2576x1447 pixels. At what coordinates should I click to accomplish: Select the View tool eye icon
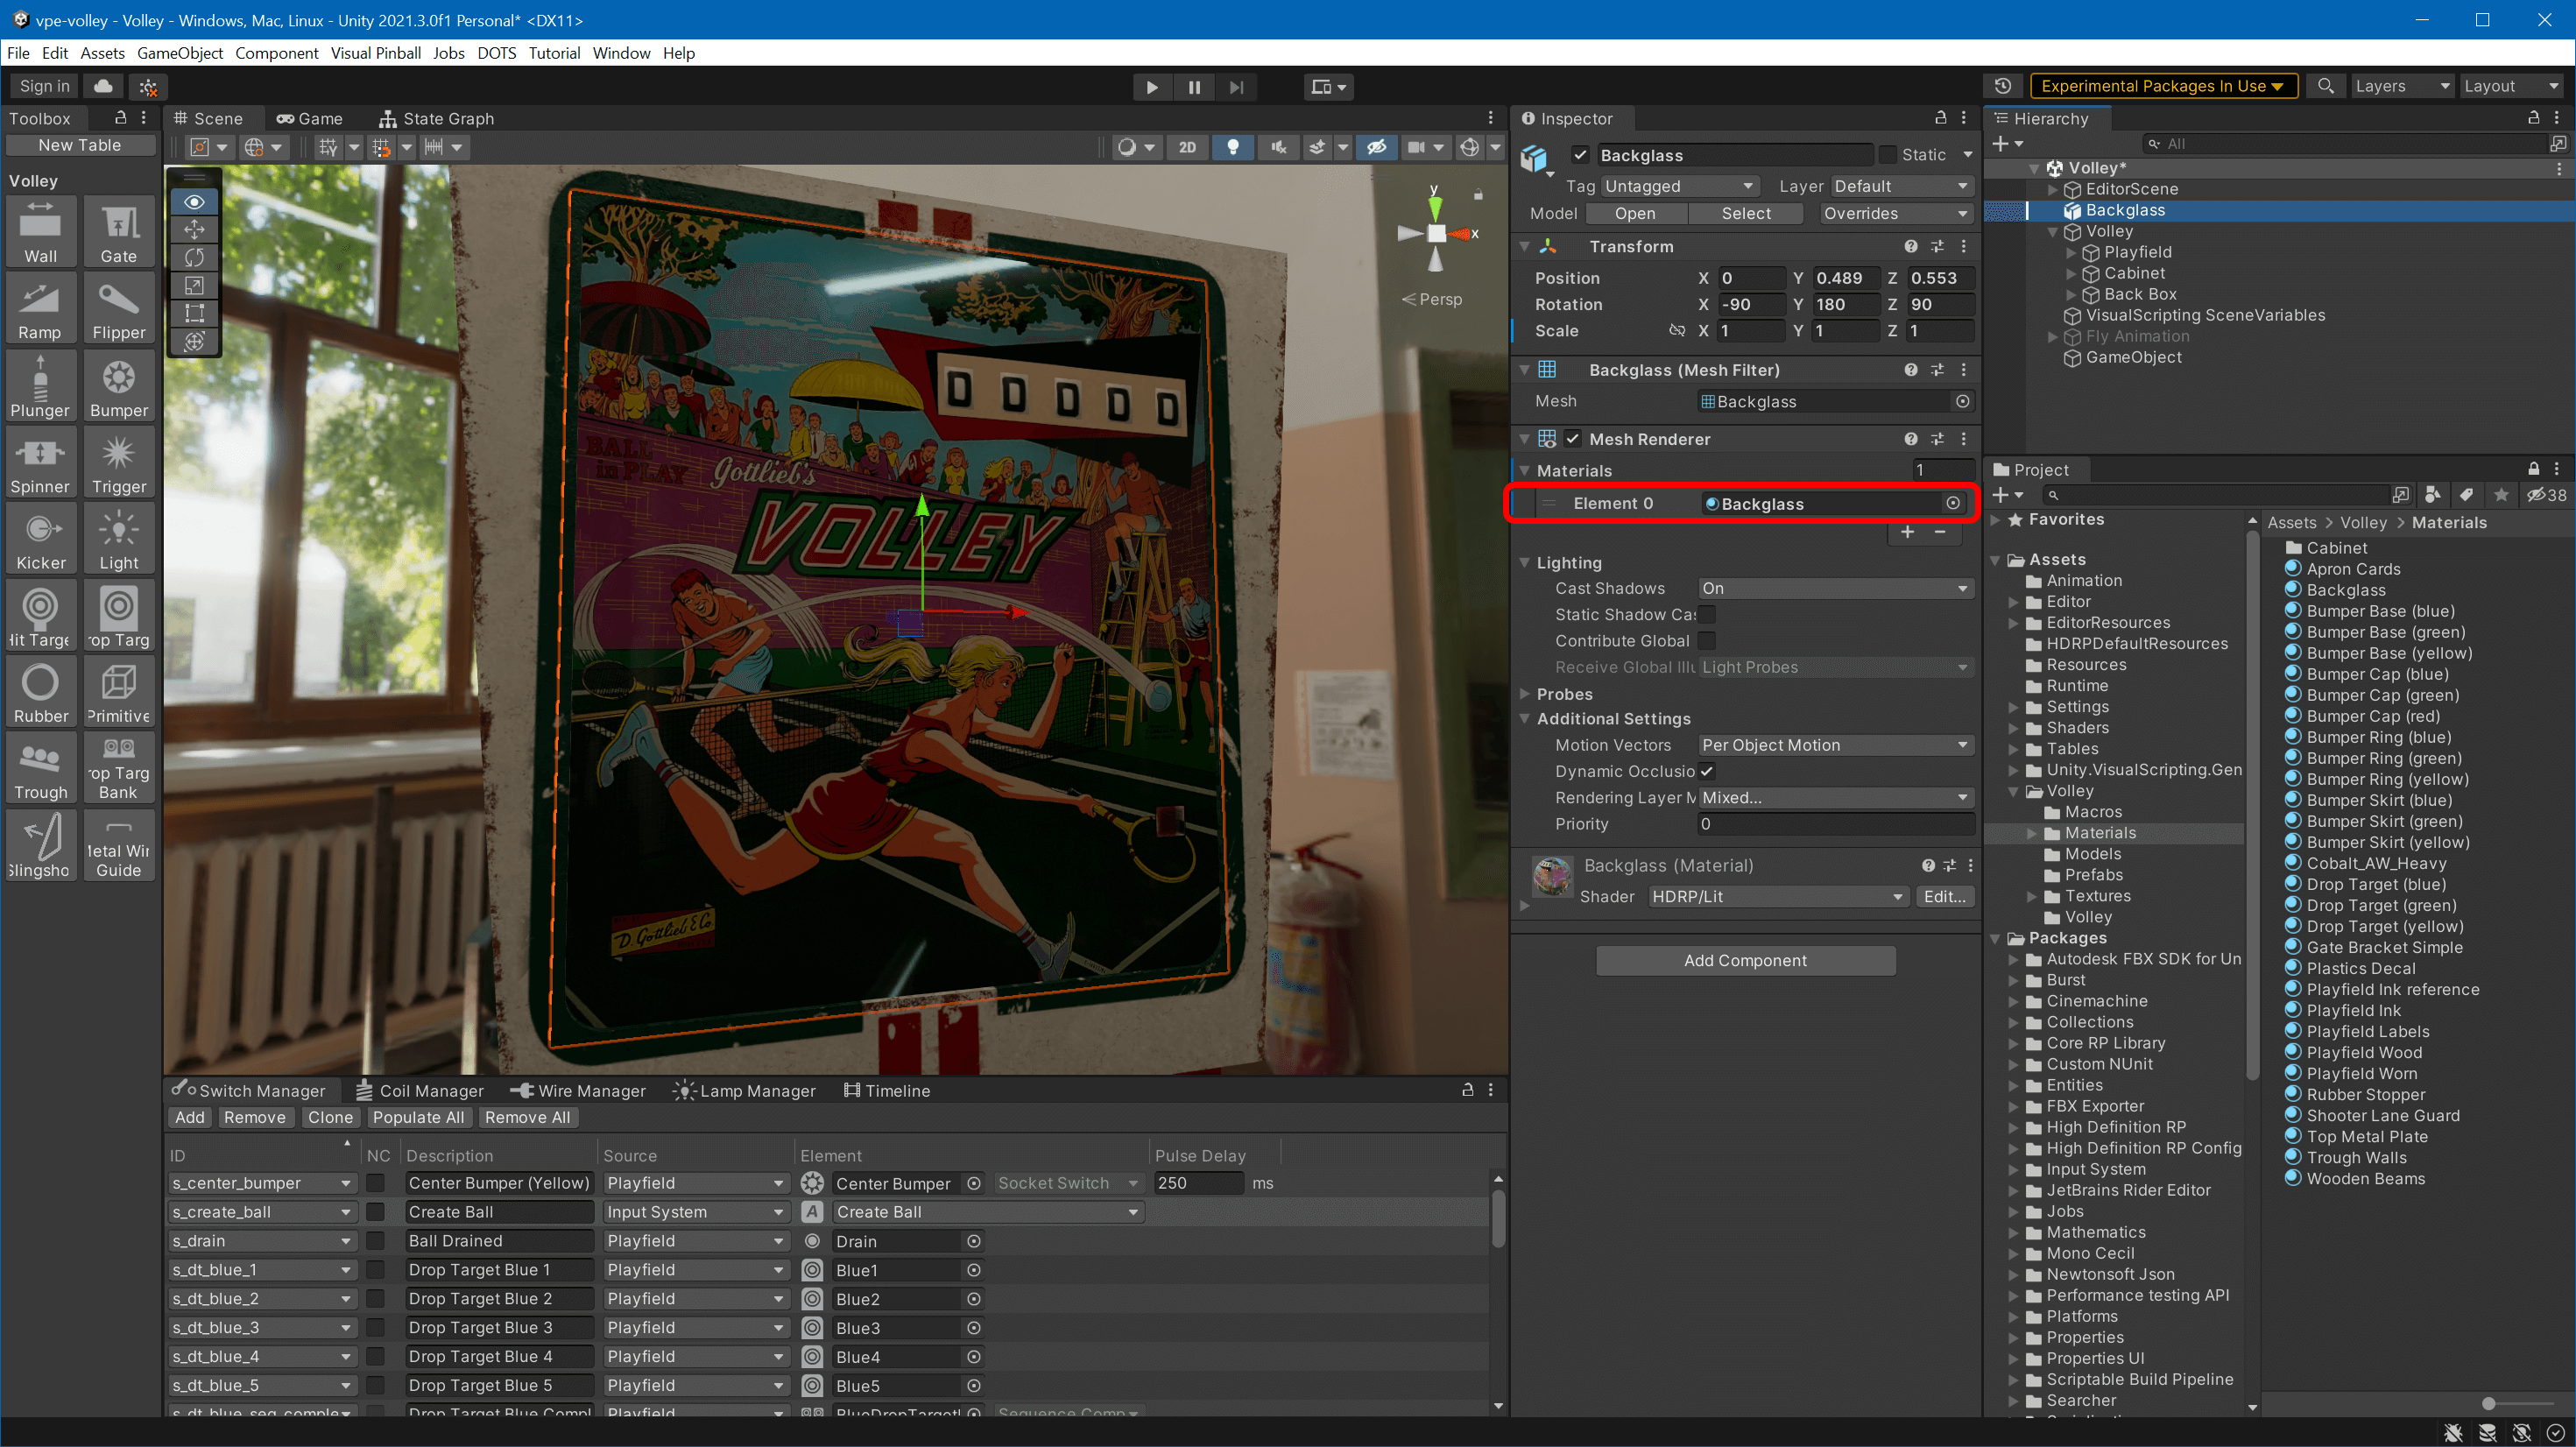click(x=194, y=202)
